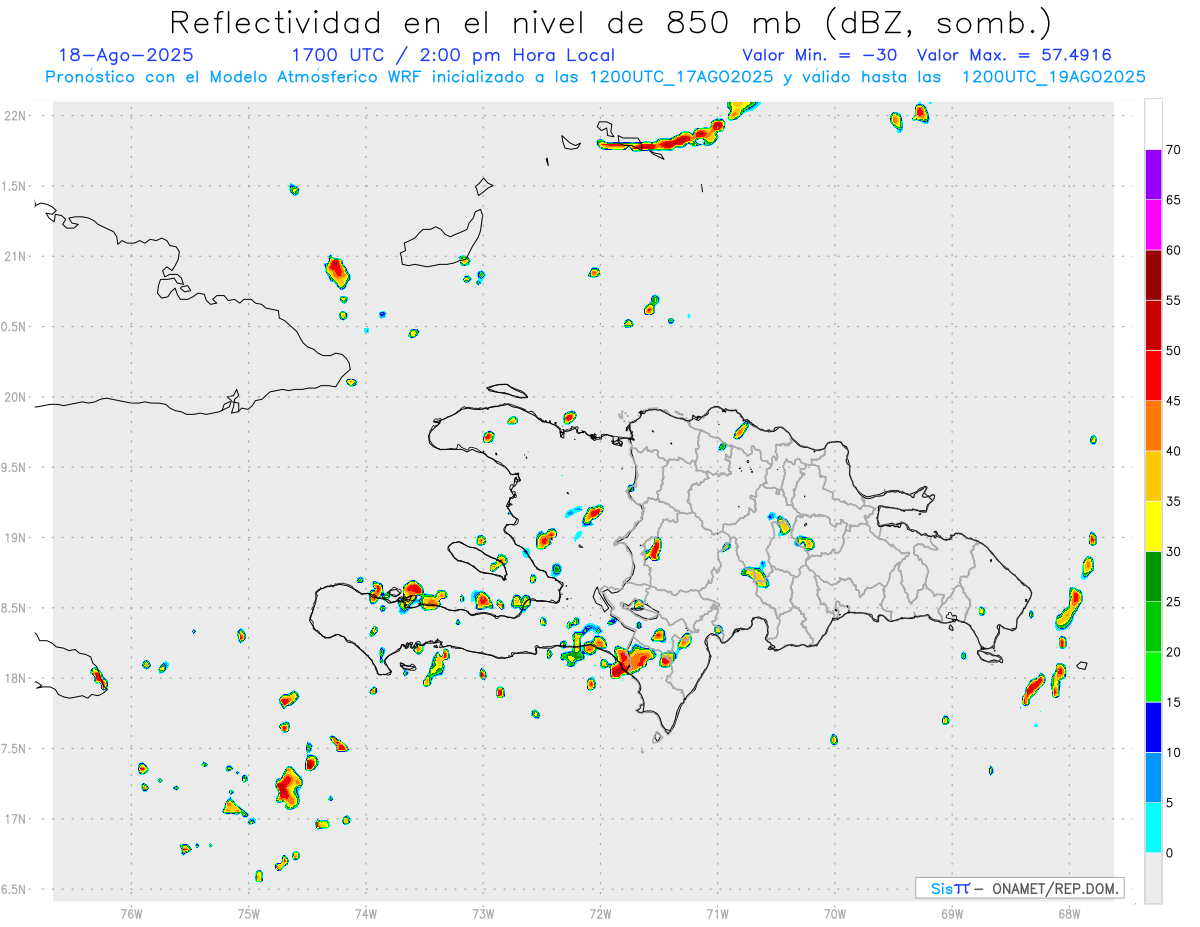Click the '72W' longitude label
Screen dimensions: 1200x927
click(600, 913)
